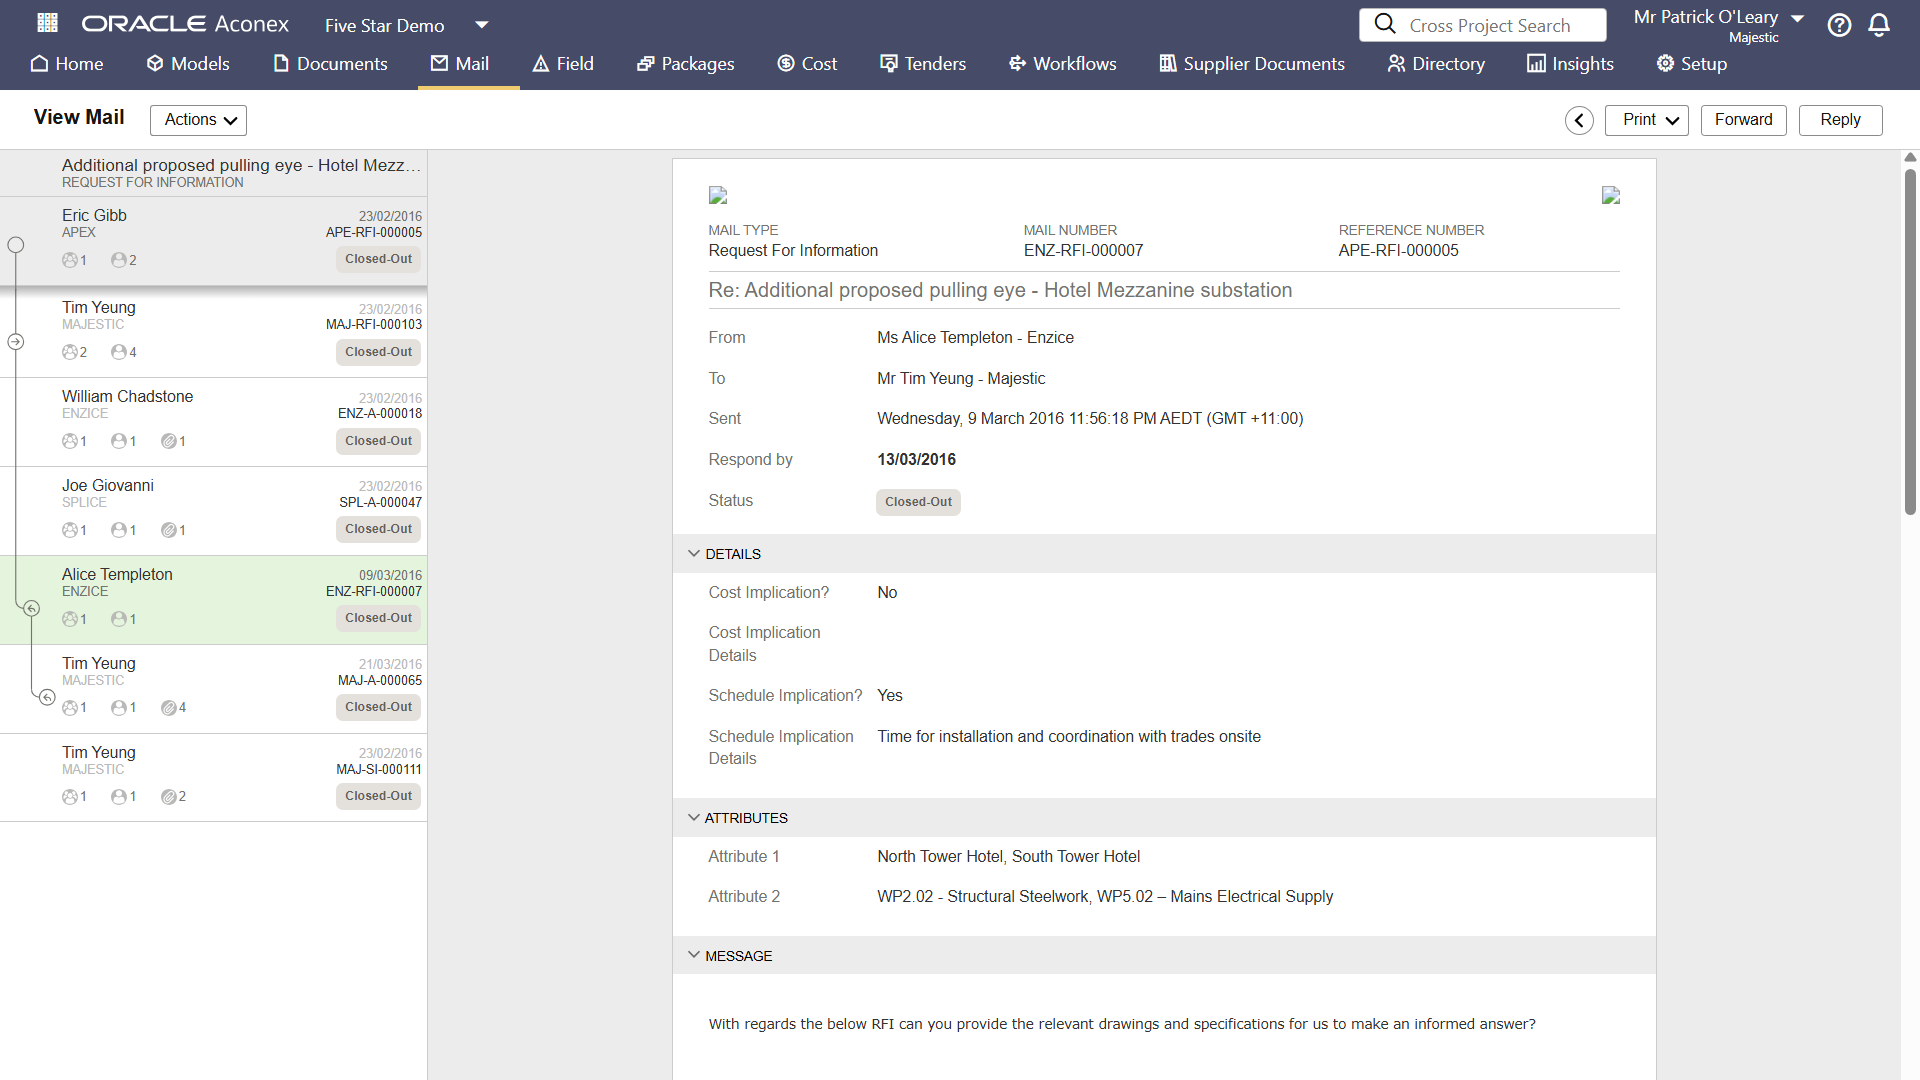Collapse the MESSAGE section

(x=694, y=956)
